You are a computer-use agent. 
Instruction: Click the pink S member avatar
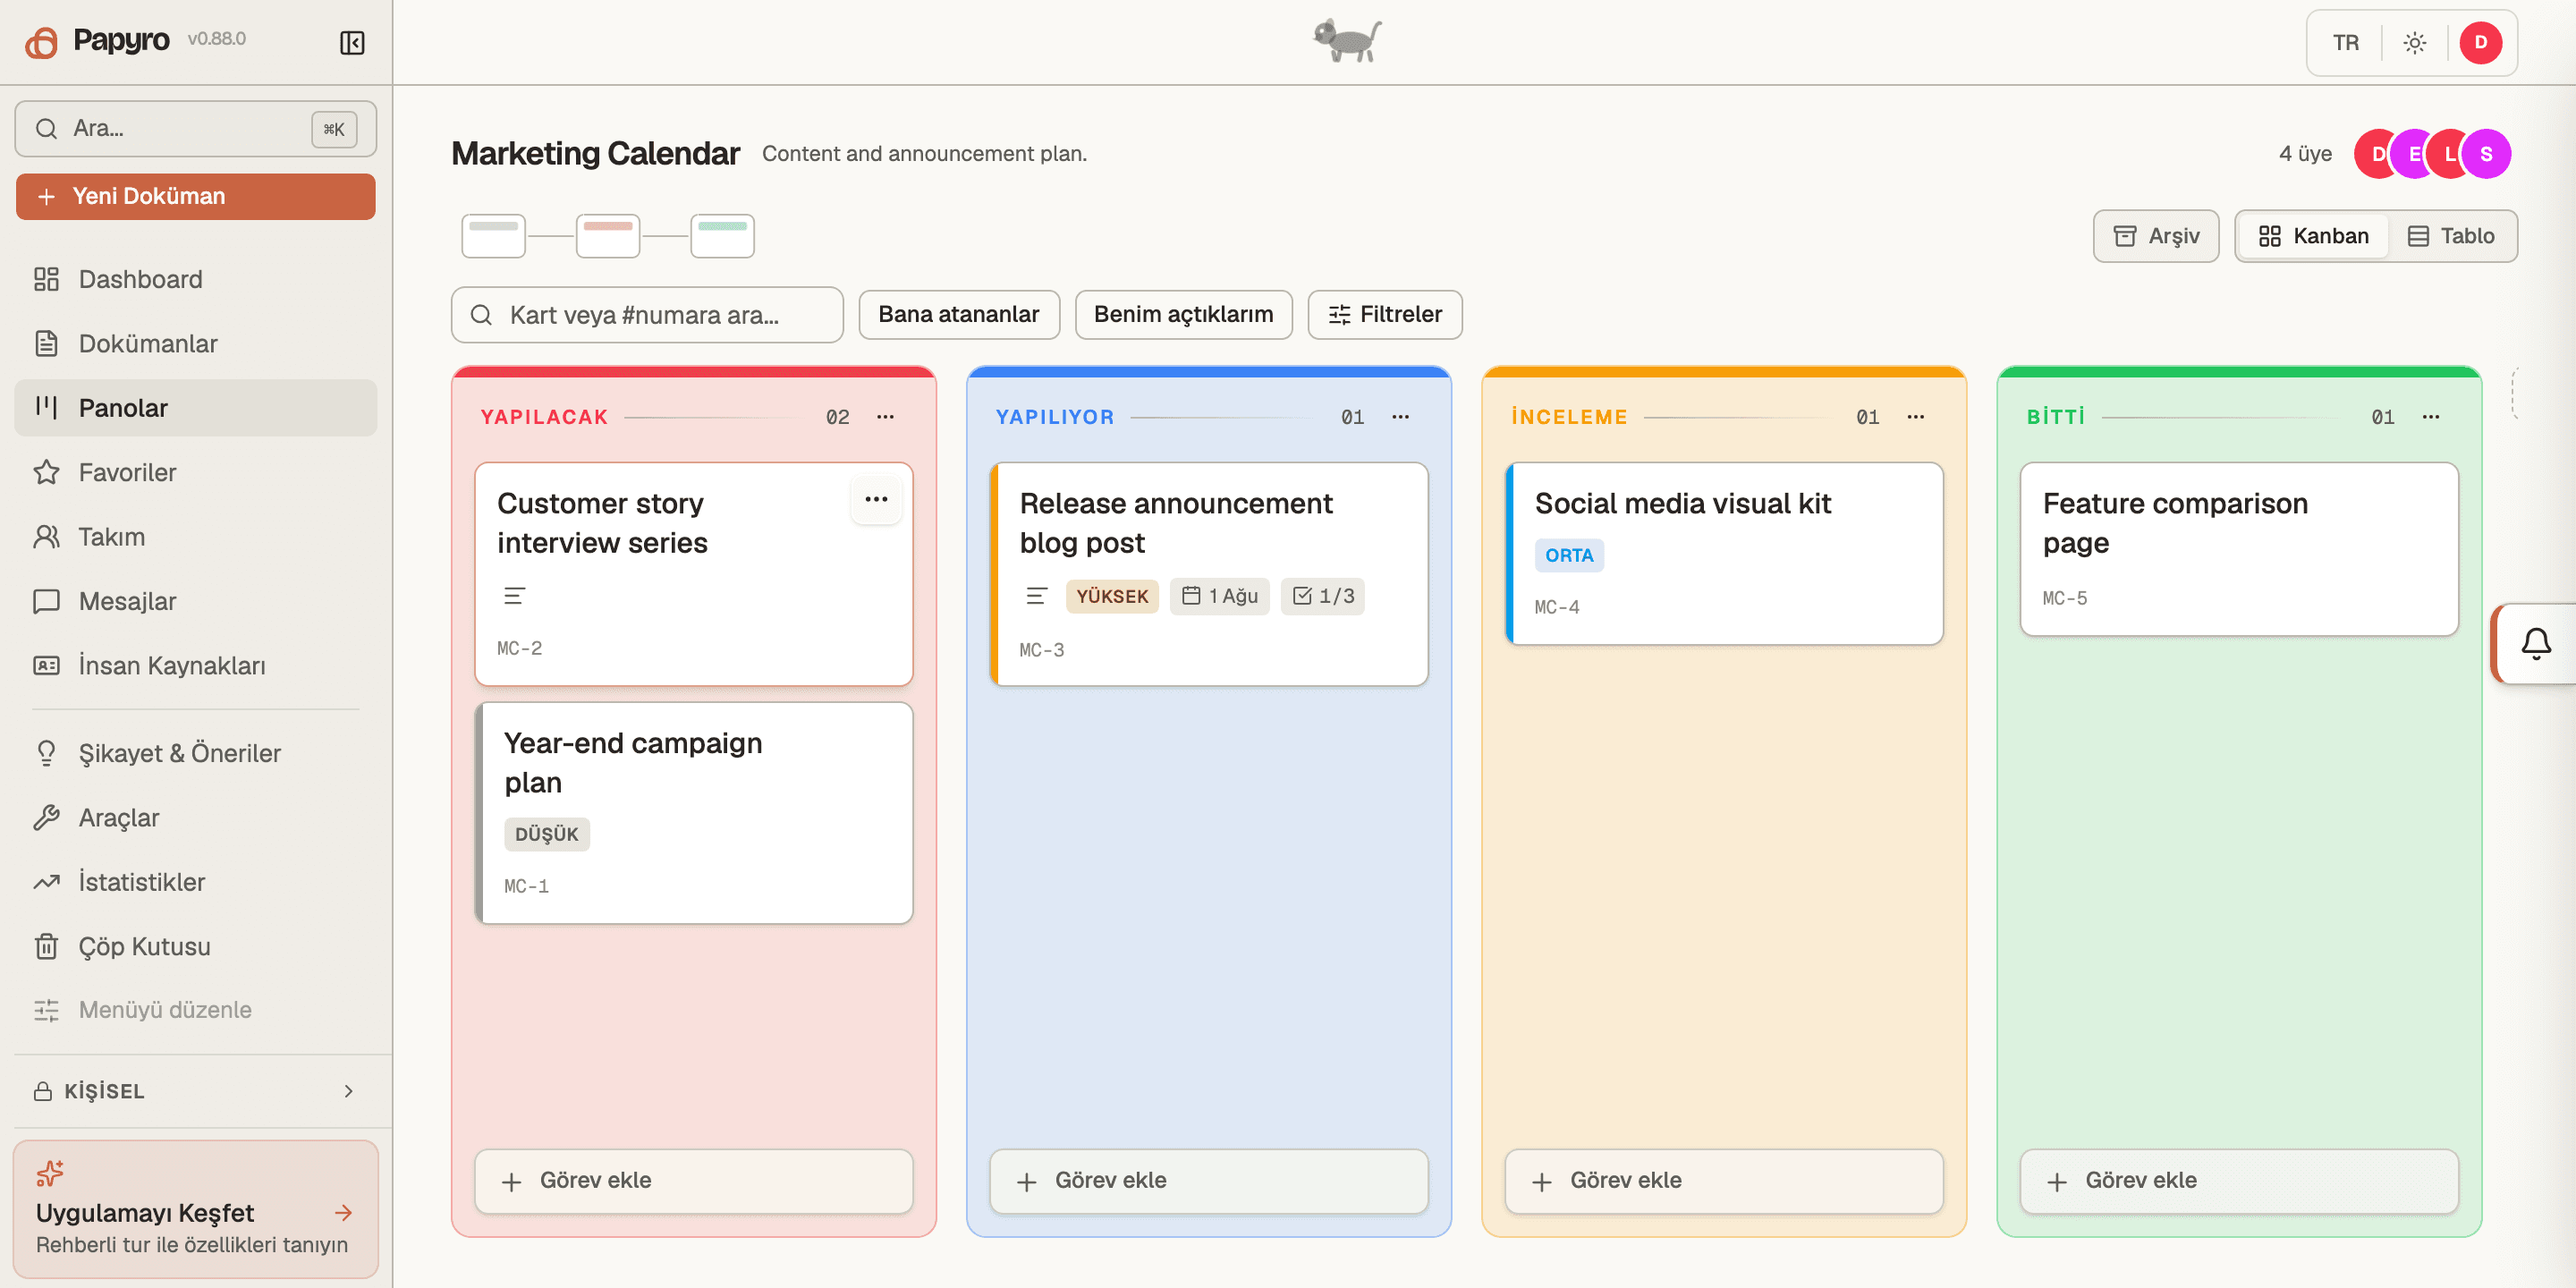(x=2486, y=154)
